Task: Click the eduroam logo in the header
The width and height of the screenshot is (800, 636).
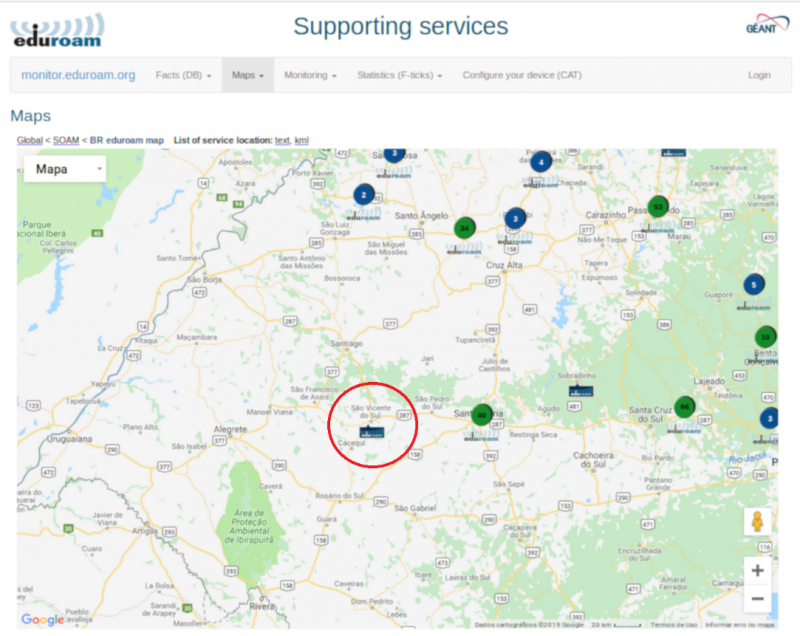Action: click(58, 30)
